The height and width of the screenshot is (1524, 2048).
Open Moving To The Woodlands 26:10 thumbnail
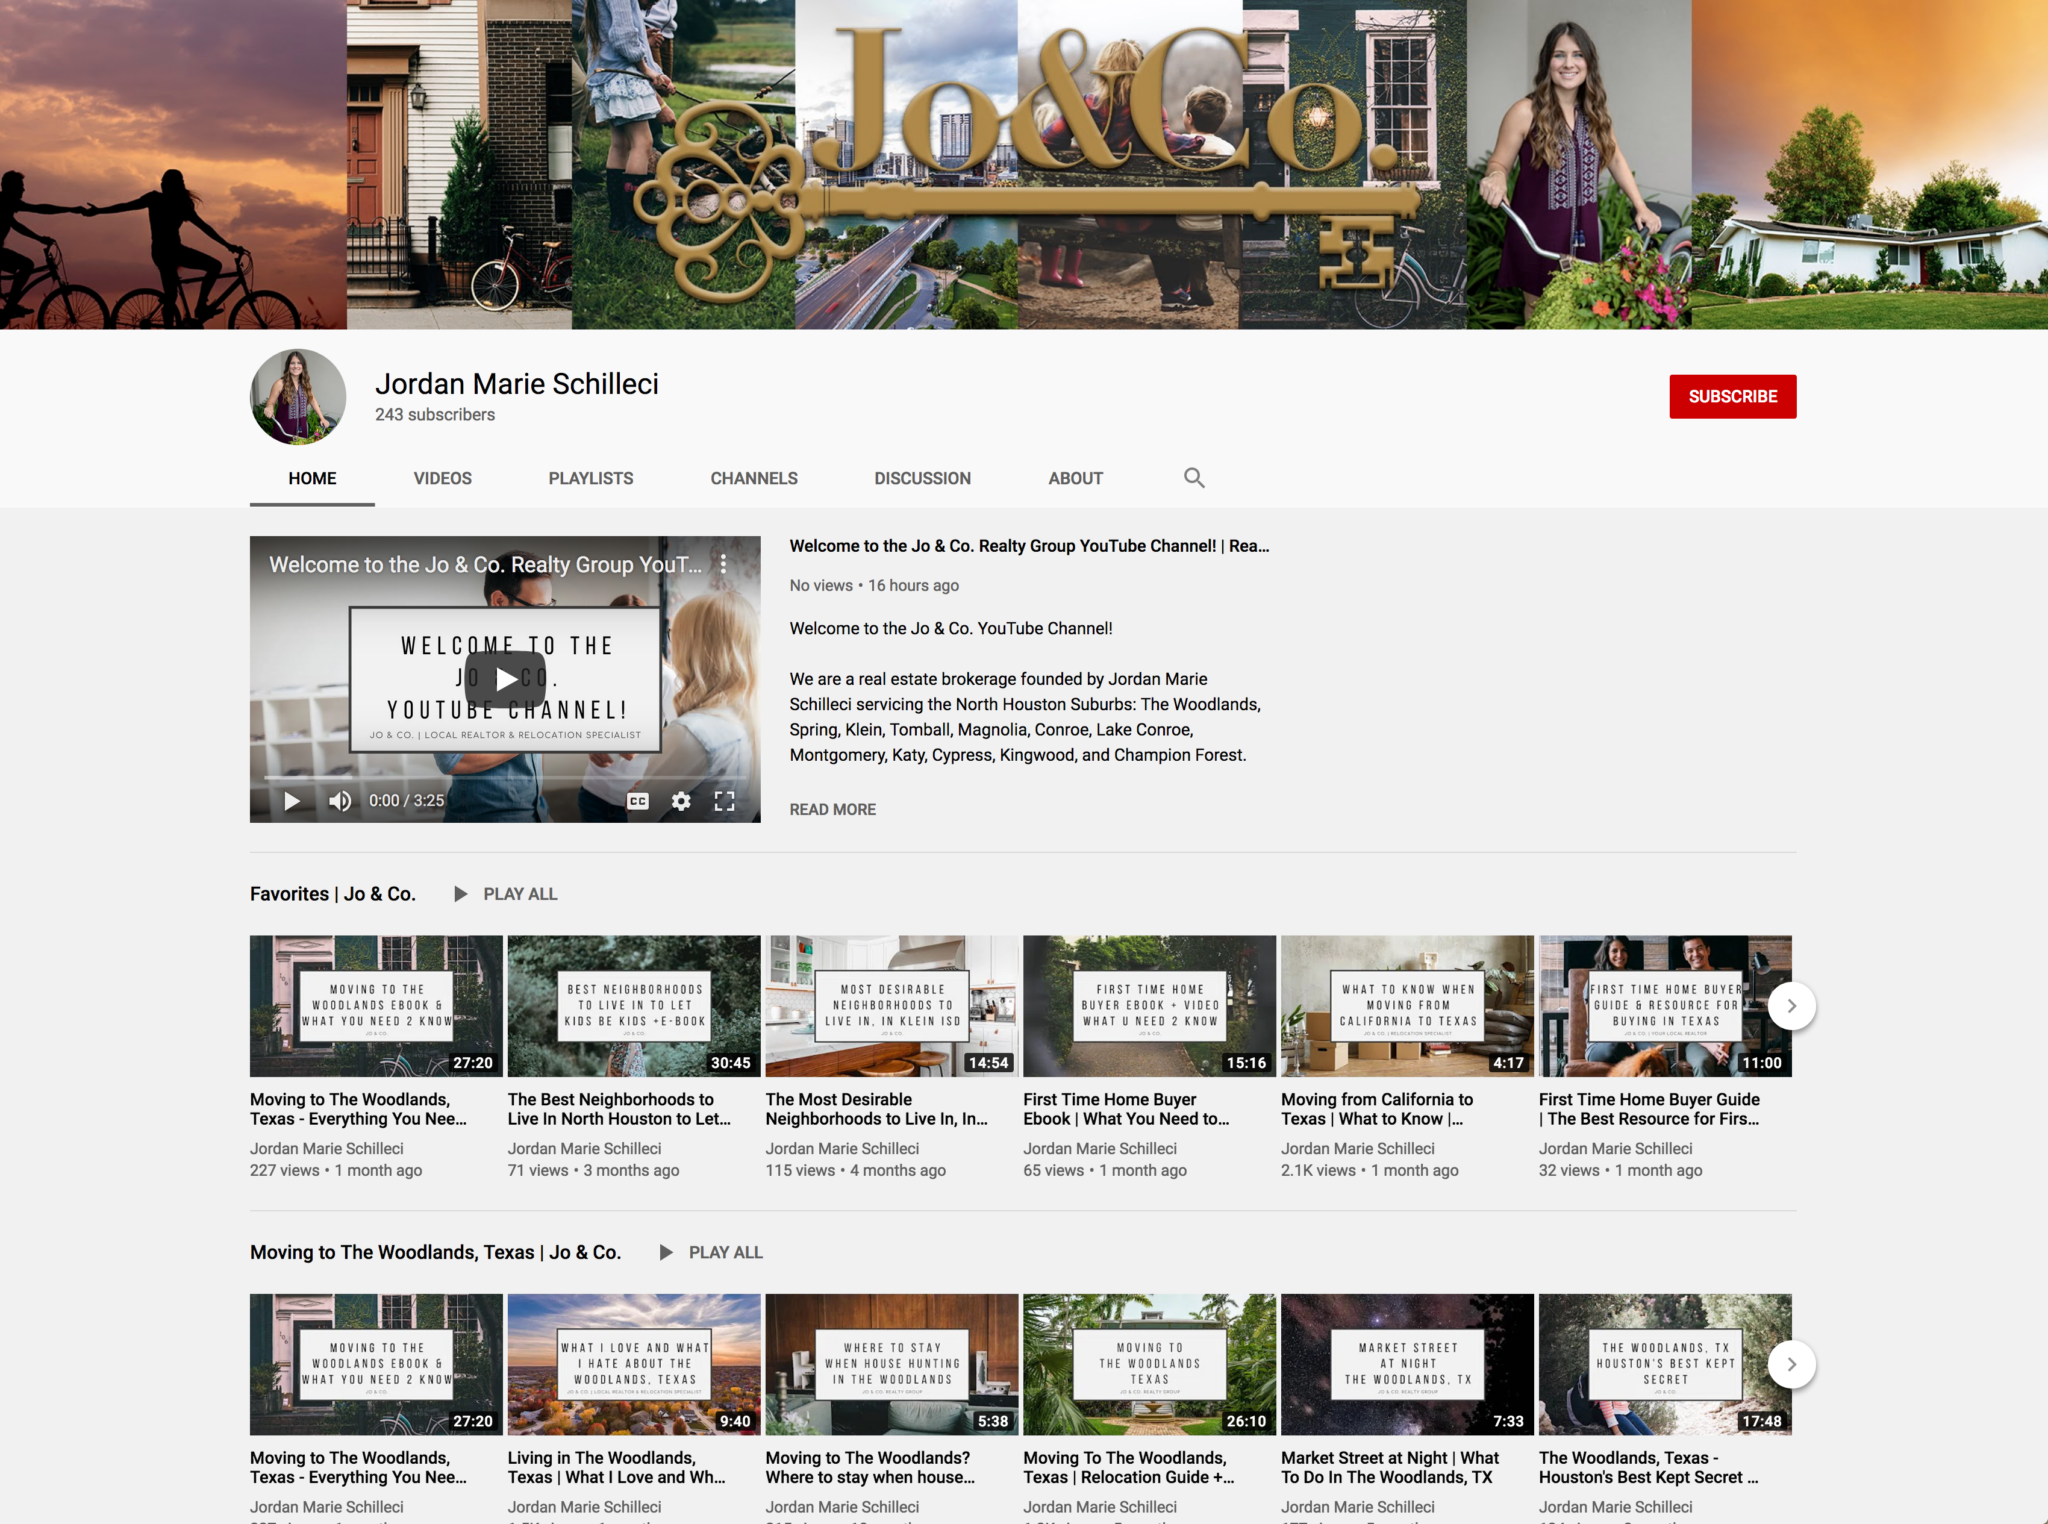pyautogui.click(x=1149, y=1364)
